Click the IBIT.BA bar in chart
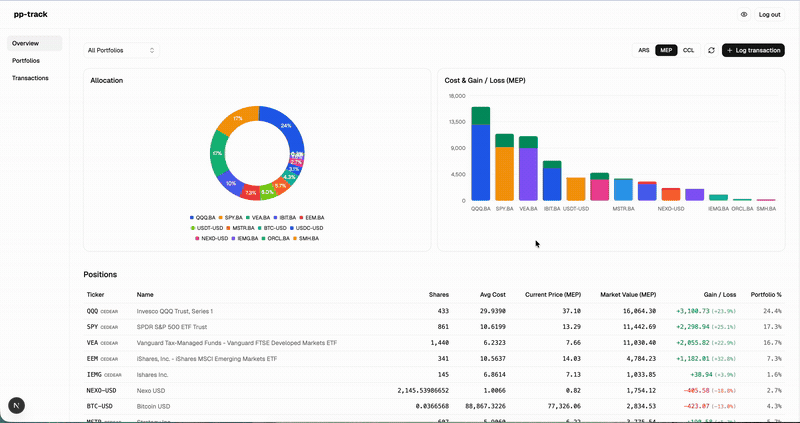The width and height of the screenshot is (800, 423). coord(552,181)
